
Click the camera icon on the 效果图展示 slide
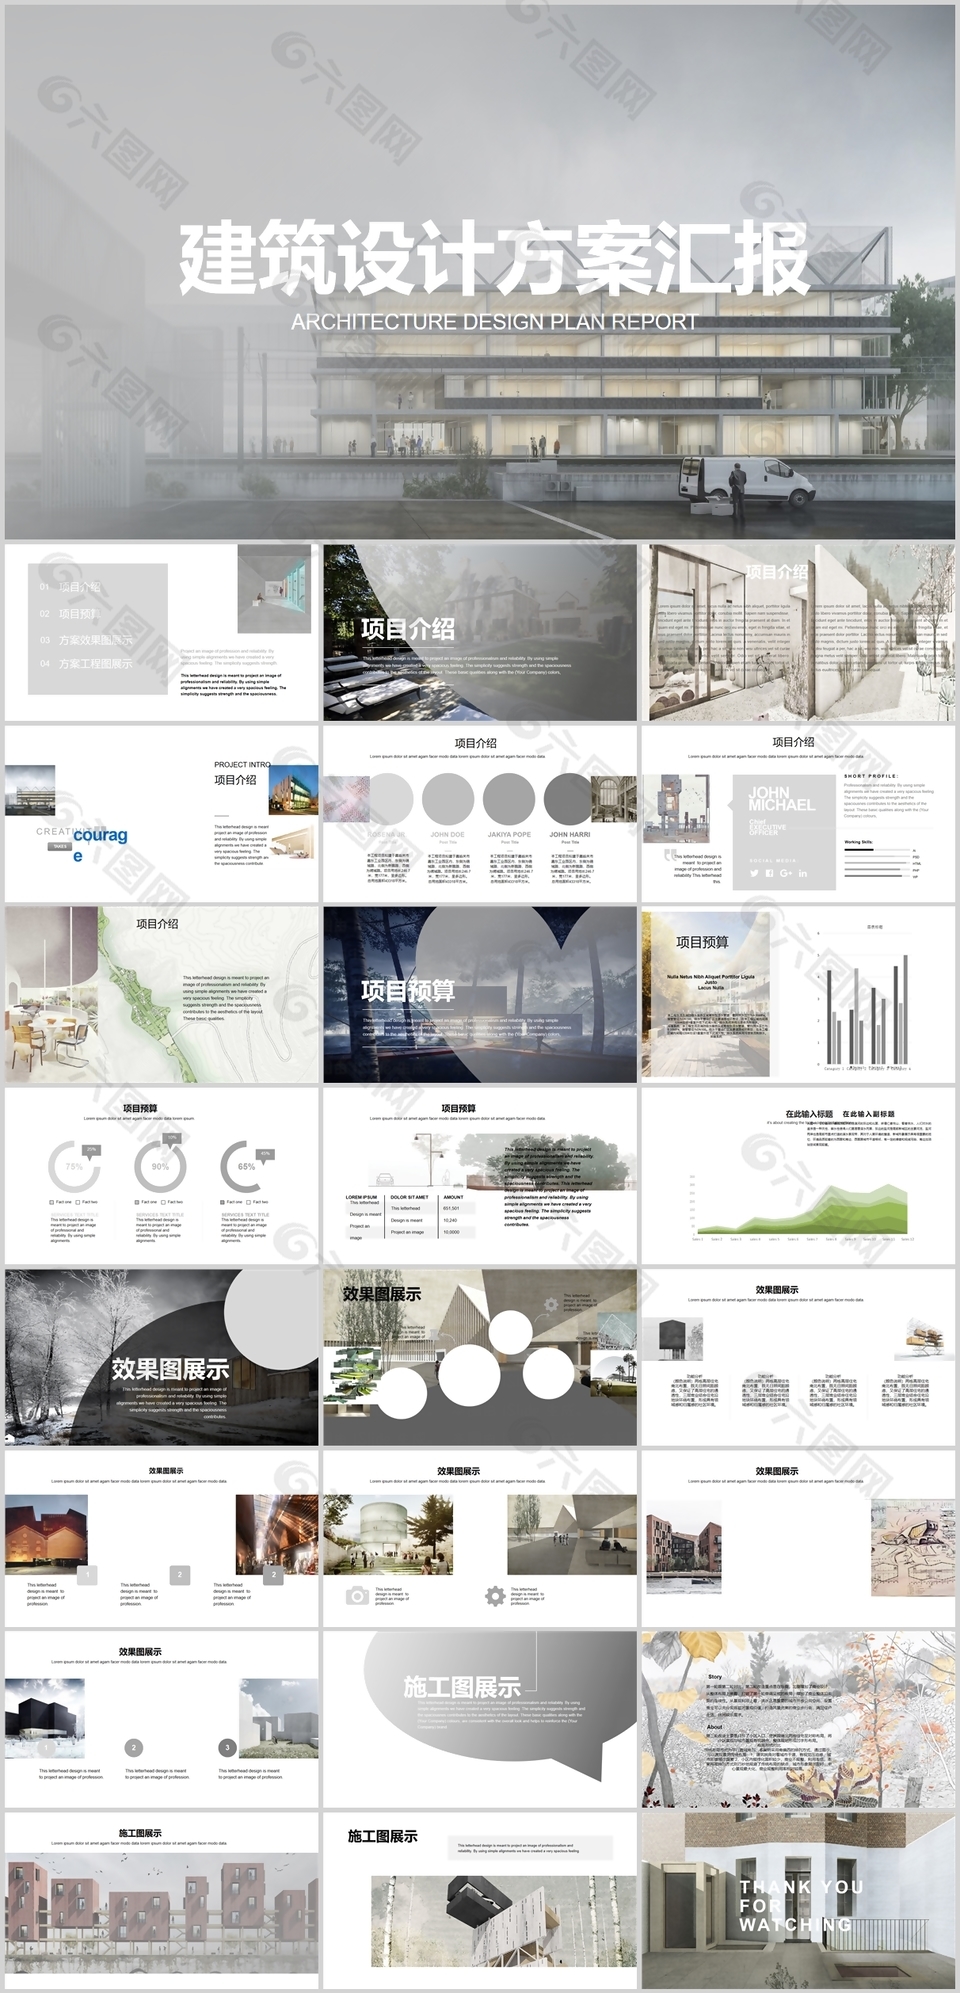tap(356, 1596)
